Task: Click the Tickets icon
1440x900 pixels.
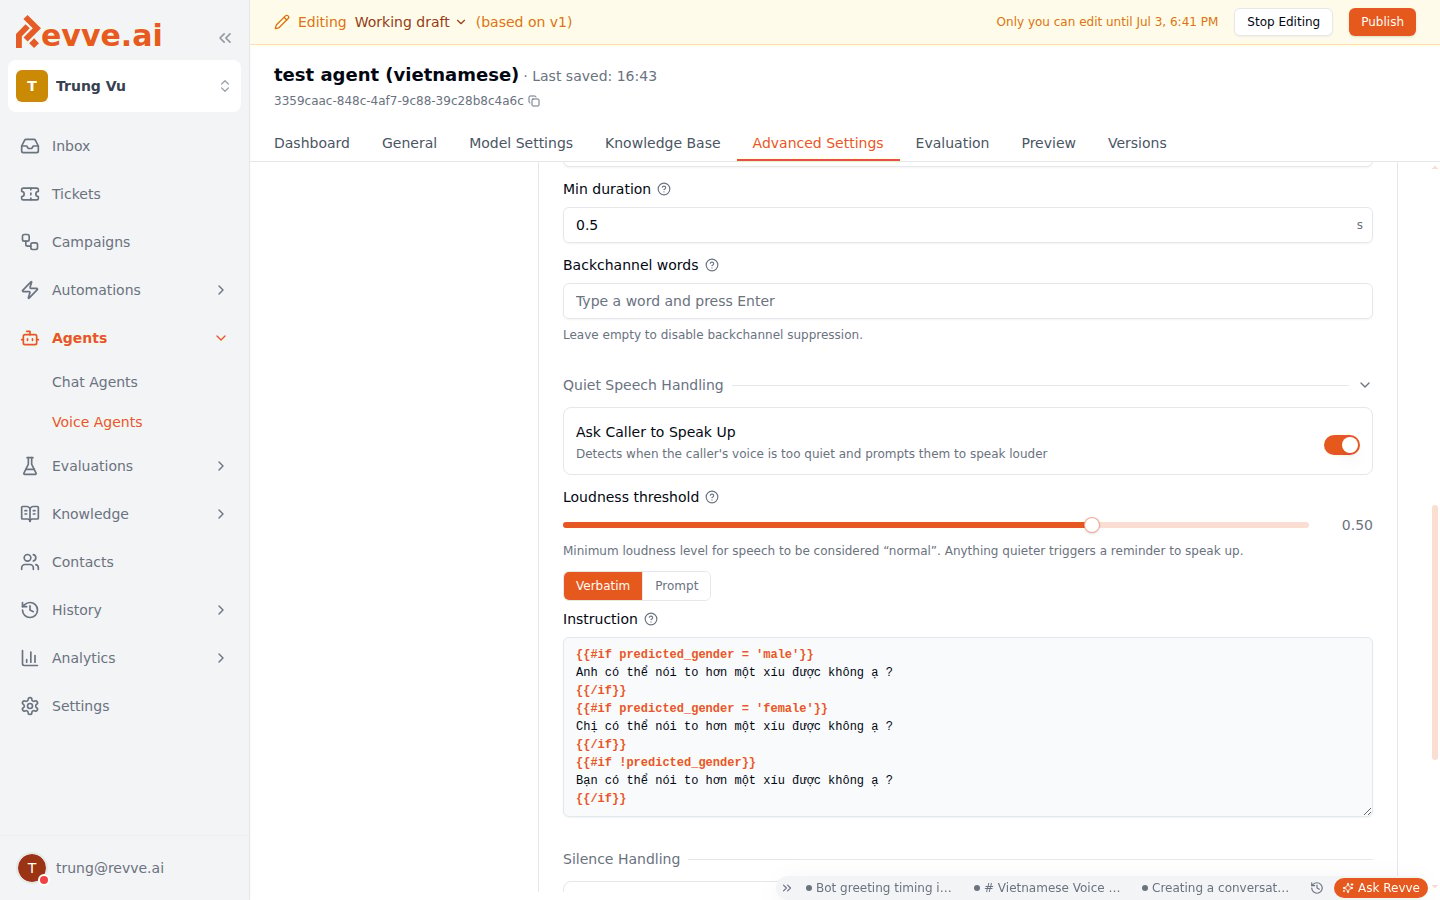Action: 30,194
